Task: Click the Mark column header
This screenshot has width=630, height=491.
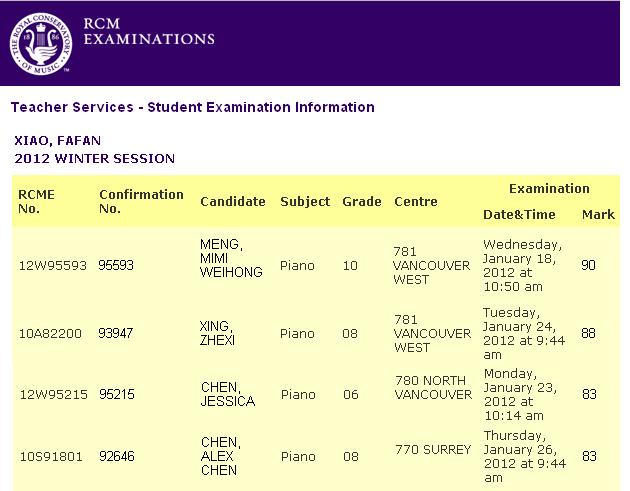Action: point(598,214)
